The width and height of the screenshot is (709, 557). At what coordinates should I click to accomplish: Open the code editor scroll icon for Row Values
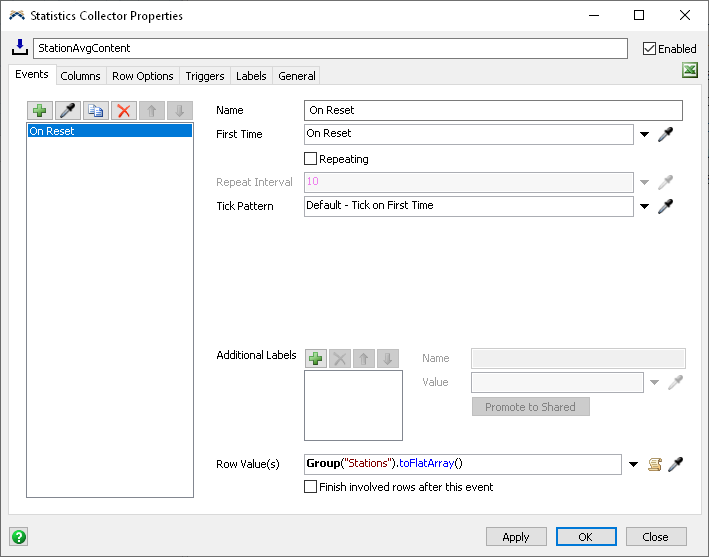(x=655, y=464)
